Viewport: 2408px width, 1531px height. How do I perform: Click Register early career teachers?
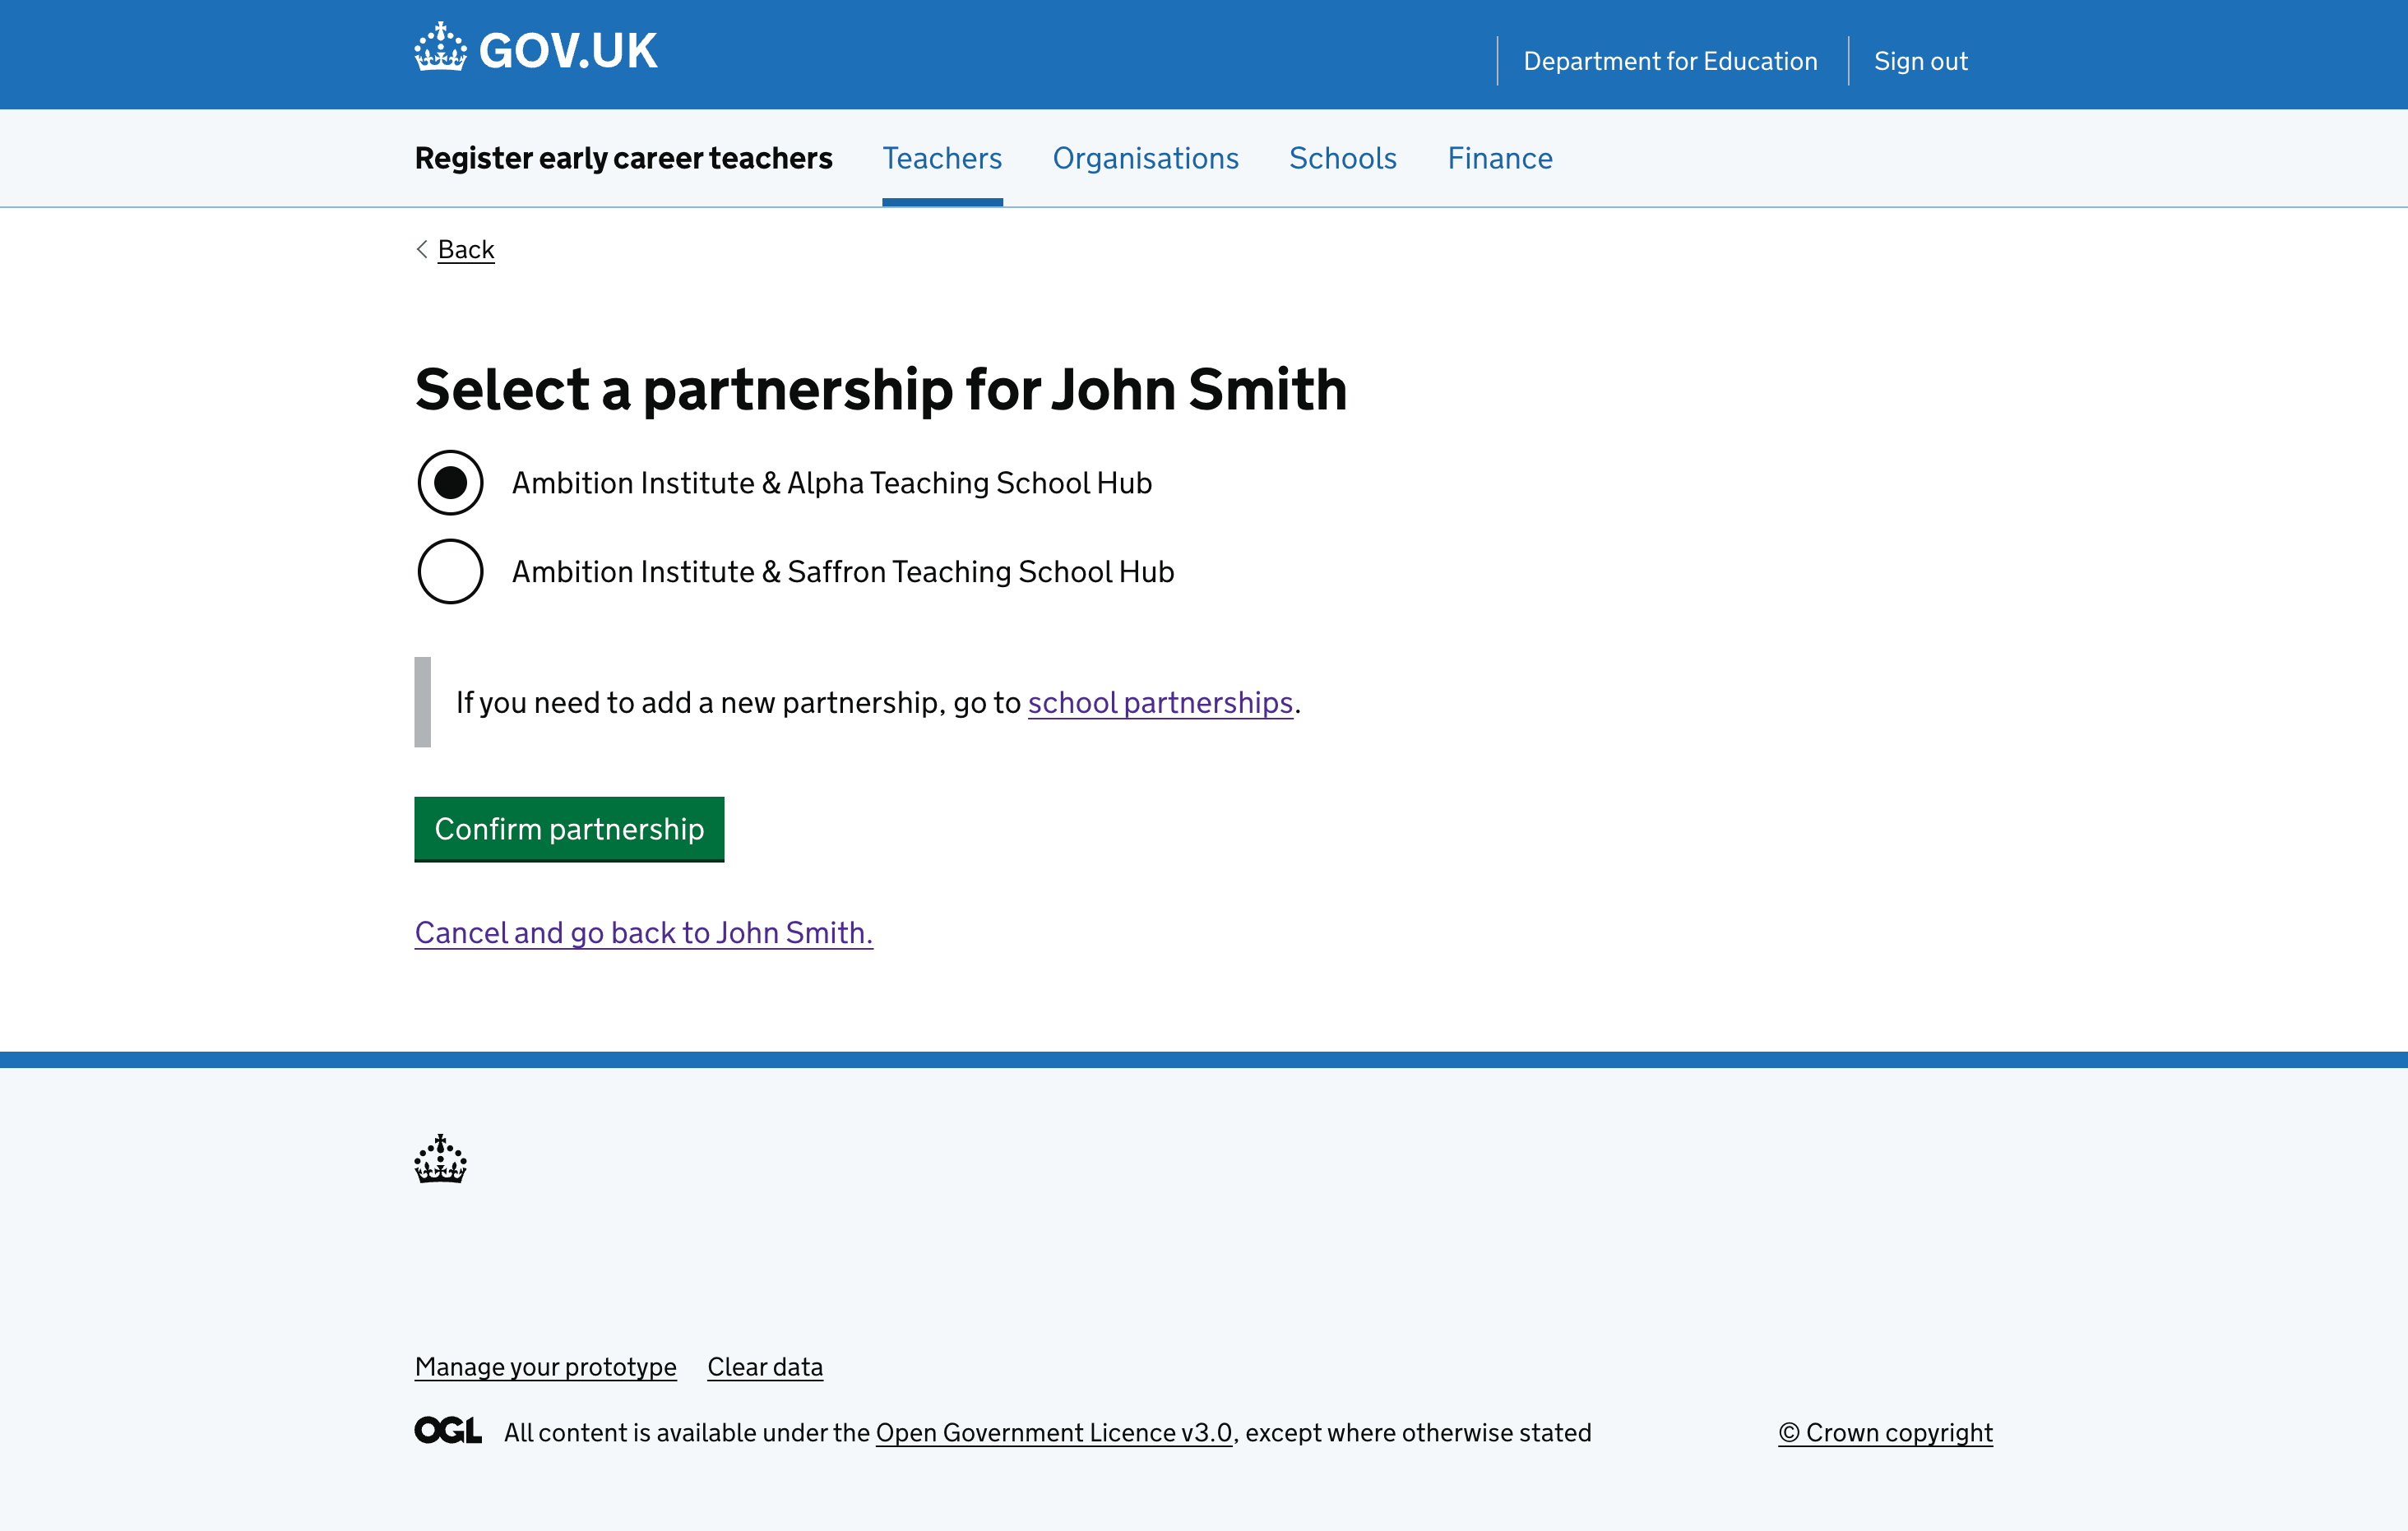[623, 158]
